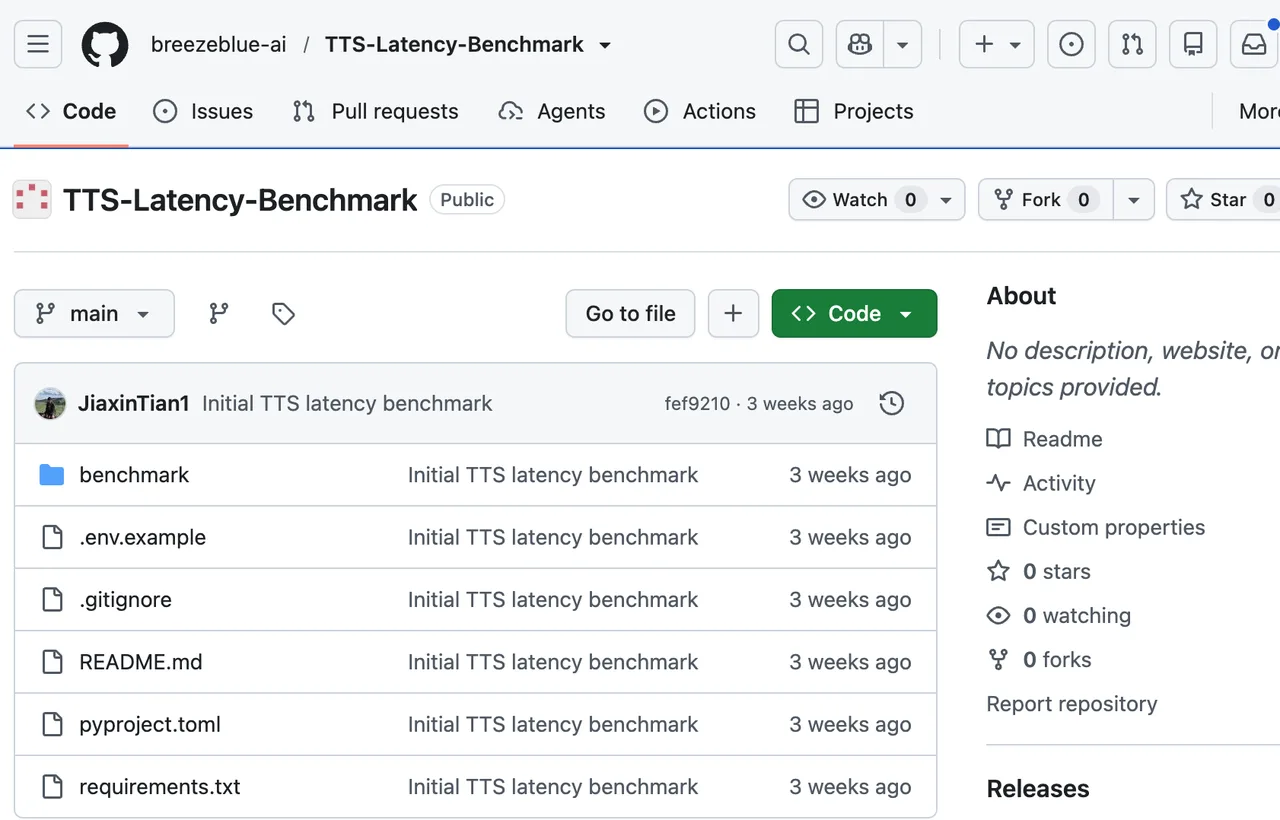Open the Actions tab
The width and height of the screenshot is (1280, 820).
pos(700,112)
